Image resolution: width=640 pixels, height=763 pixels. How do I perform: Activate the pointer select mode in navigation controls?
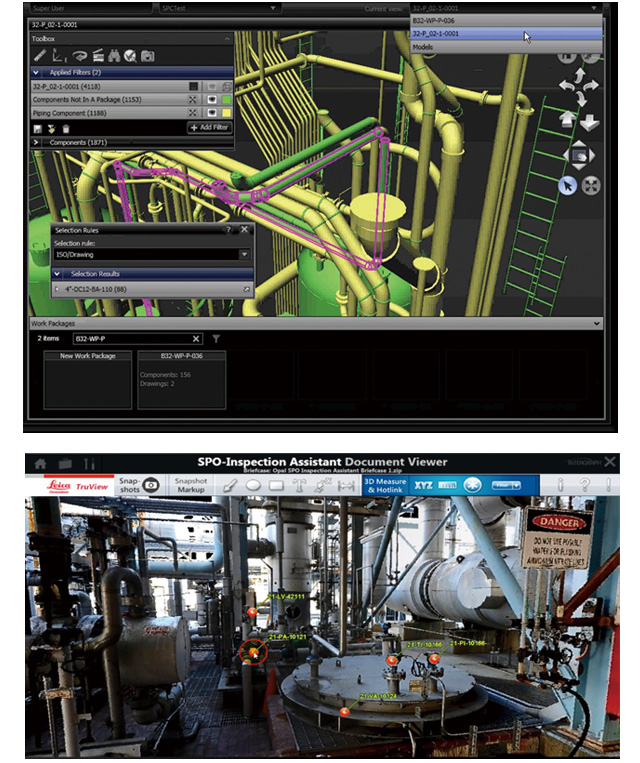point(567,184)
